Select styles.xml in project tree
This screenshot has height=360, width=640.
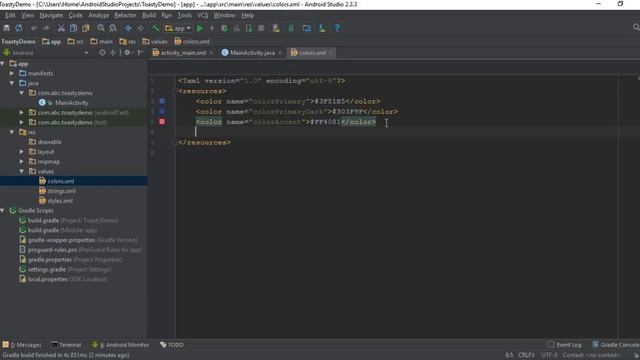tap(60, 201)
